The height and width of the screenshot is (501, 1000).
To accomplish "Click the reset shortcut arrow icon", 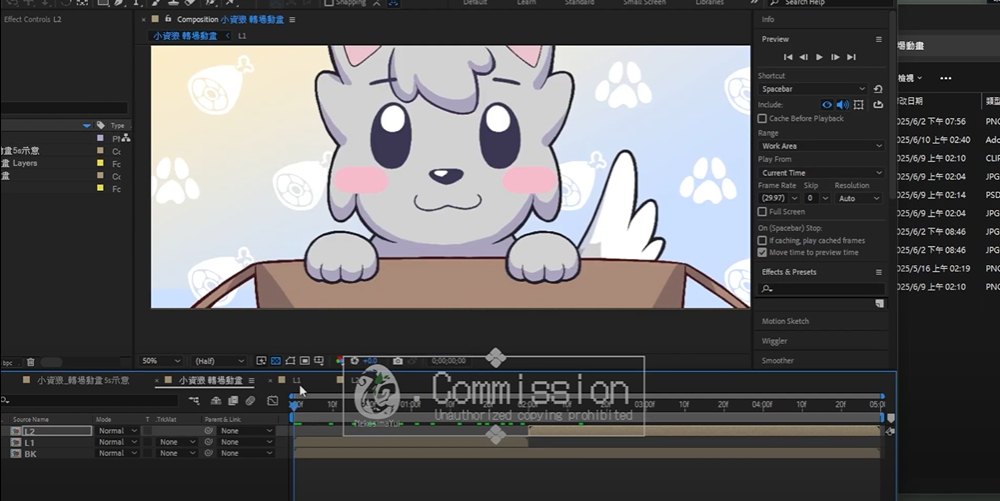I will tap(878, 89).
